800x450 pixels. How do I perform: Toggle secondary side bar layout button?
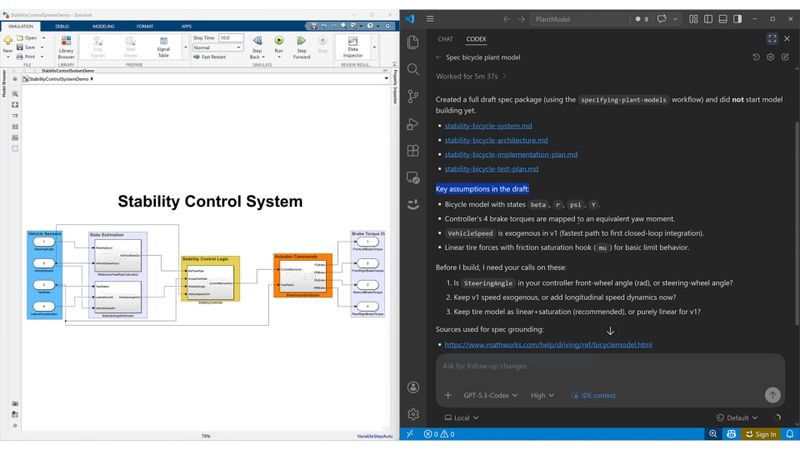pos(737,19)
